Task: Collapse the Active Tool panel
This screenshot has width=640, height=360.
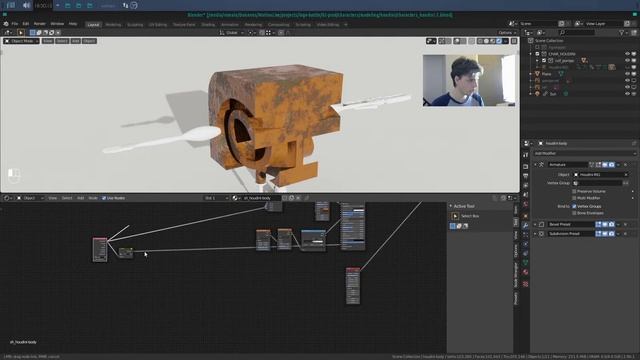Action: coord(451,206)
